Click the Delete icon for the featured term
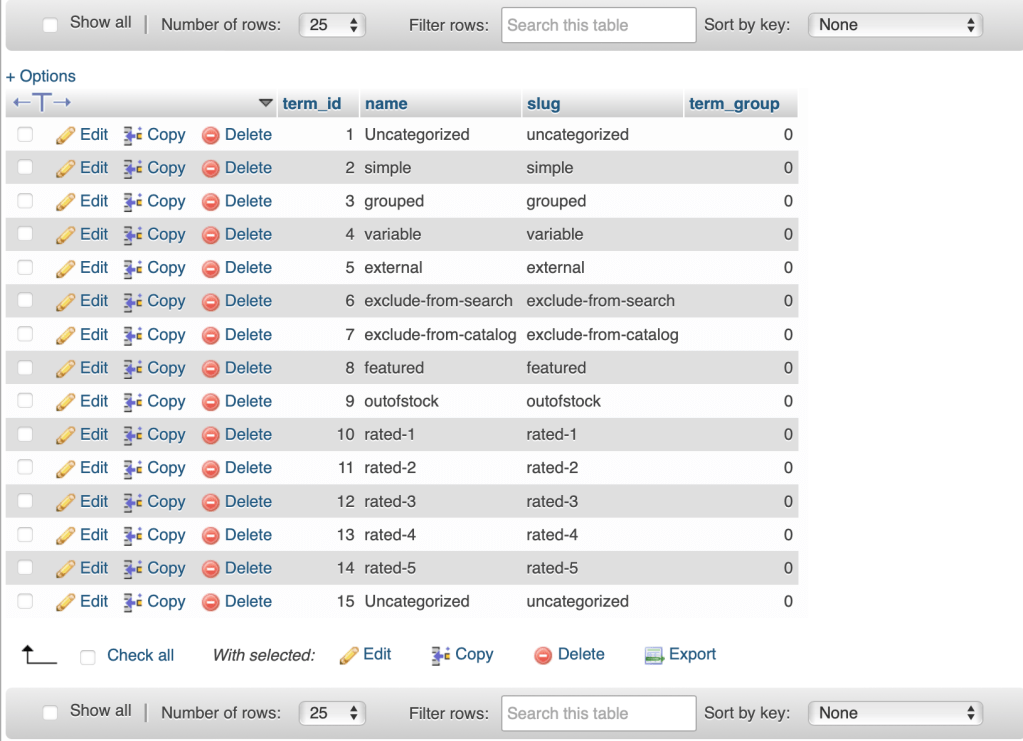Screen dimensions: 1023x741 point(210,368)
